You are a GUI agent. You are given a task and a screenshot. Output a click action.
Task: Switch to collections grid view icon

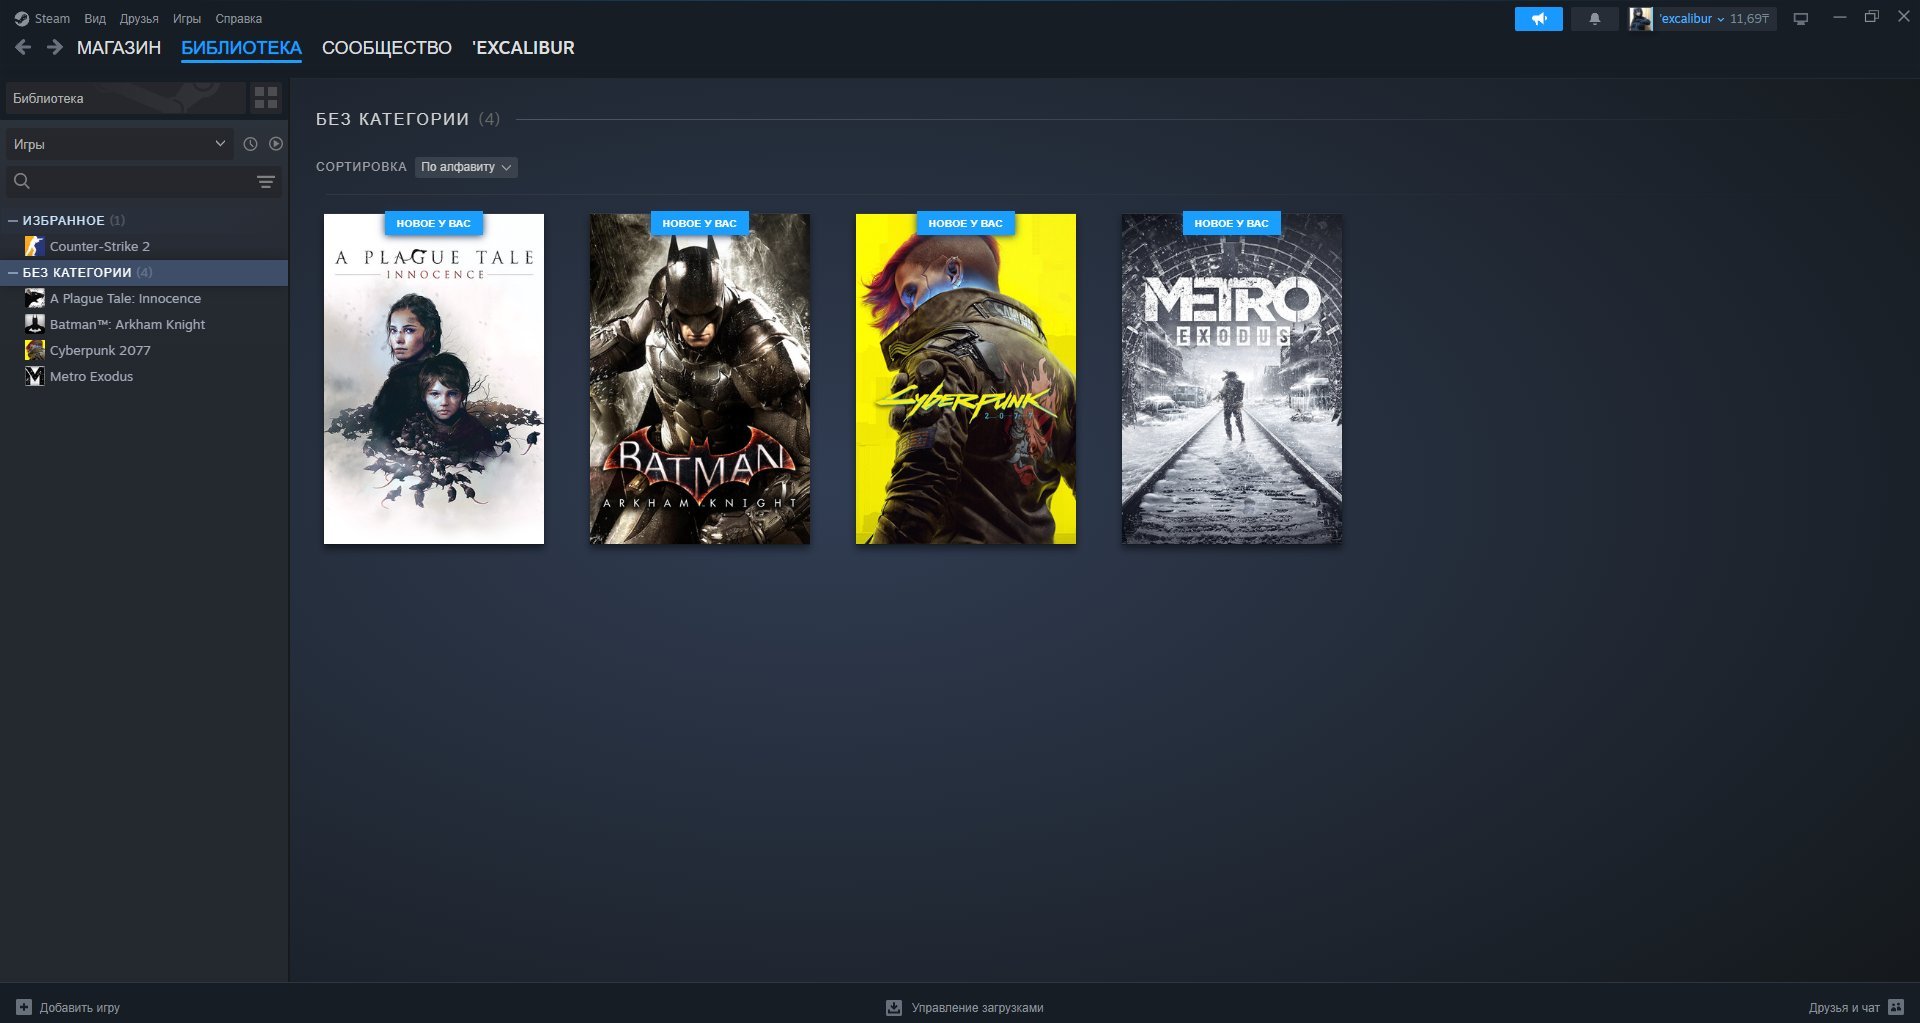point(266,98)
